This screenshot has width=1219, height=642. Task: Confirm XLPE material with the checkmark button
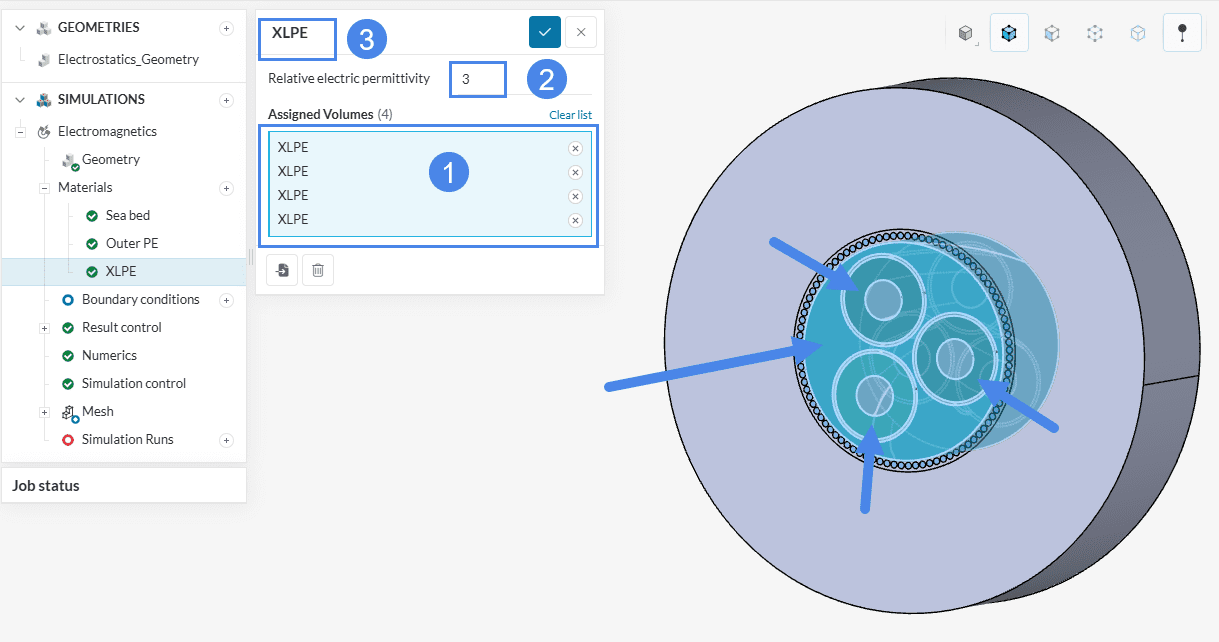click(545, 32)
